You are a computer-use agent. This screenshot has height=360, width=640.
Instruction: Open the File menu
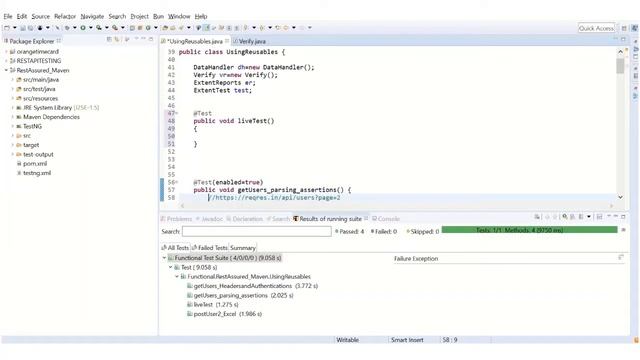(x=8, y=16)
